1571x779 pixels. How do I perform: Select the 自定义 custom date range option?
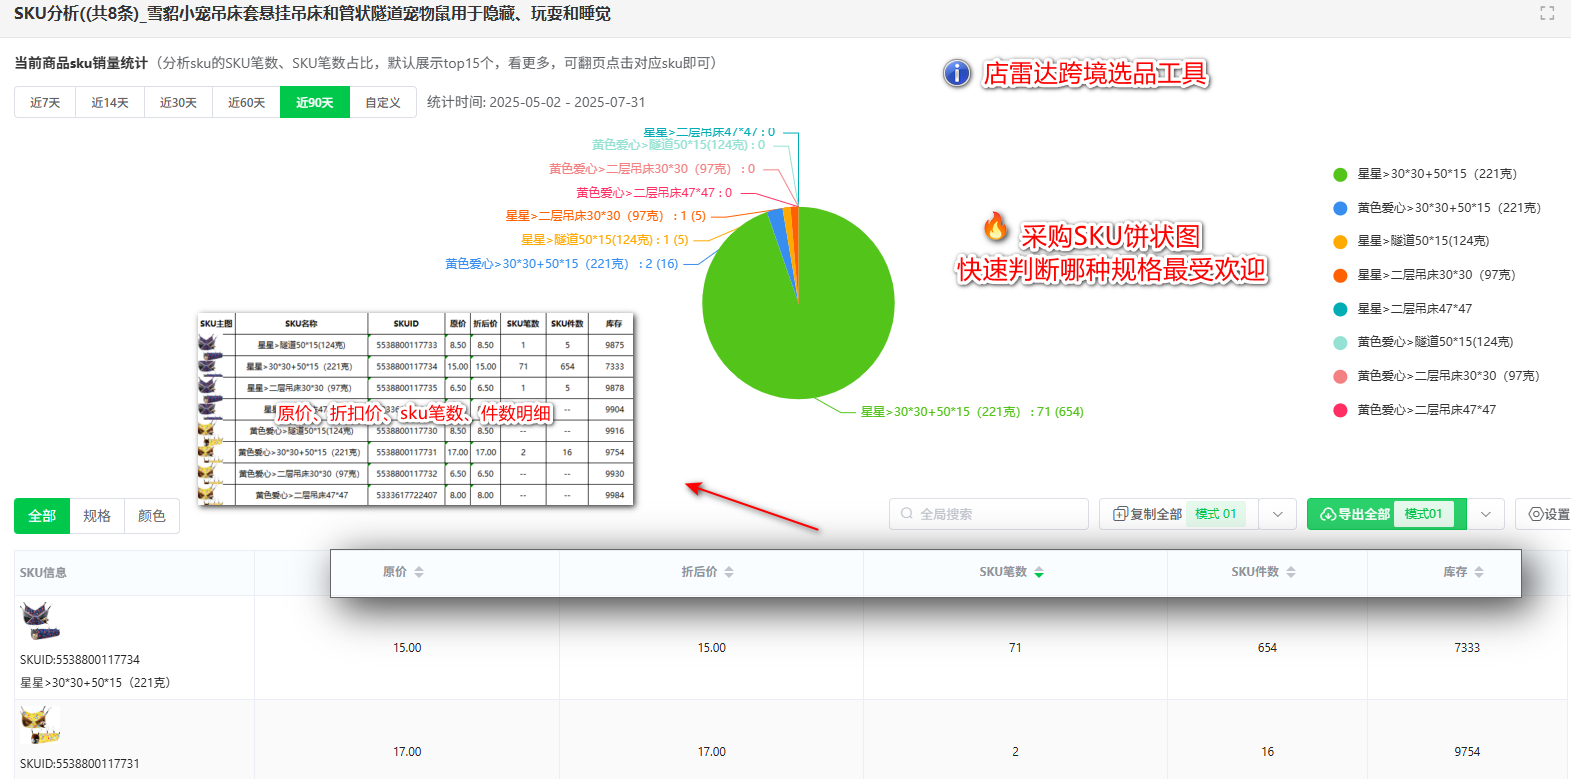[383, 103]
